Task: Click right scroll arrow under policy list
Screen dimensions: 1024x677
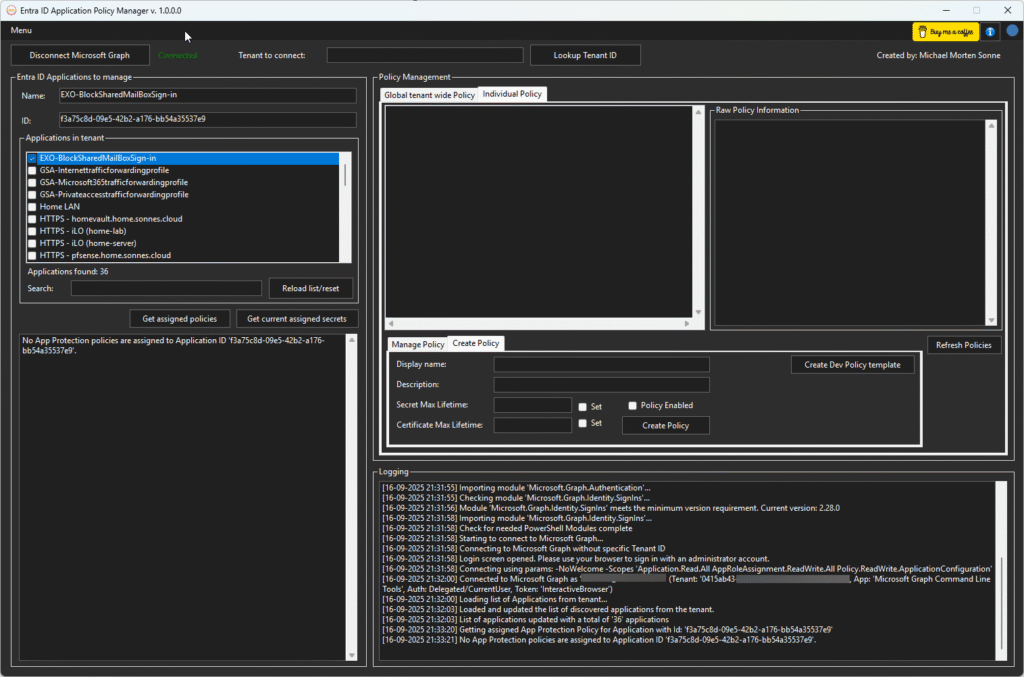Action: coord(686,323)
